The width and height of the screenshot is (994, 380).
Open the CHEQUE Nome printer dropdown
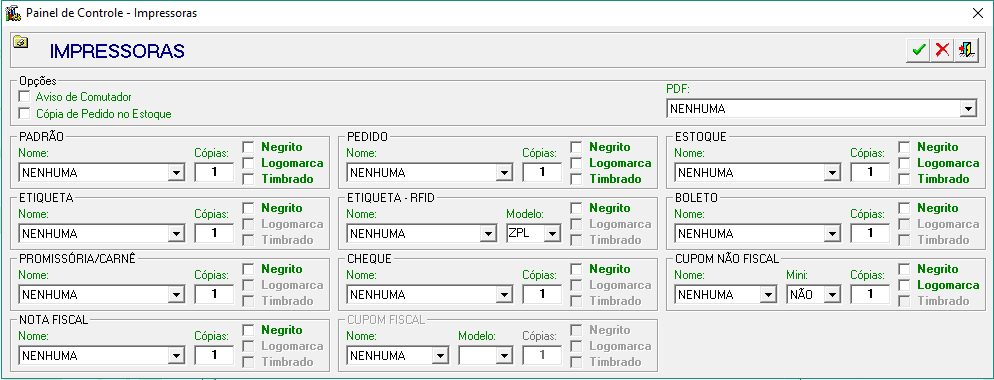(505, 295)
